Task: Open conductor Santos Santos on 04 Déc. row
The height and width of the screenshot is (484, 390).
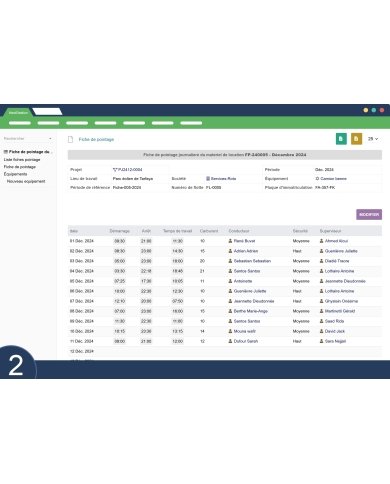Action: (x=247, y=271)
